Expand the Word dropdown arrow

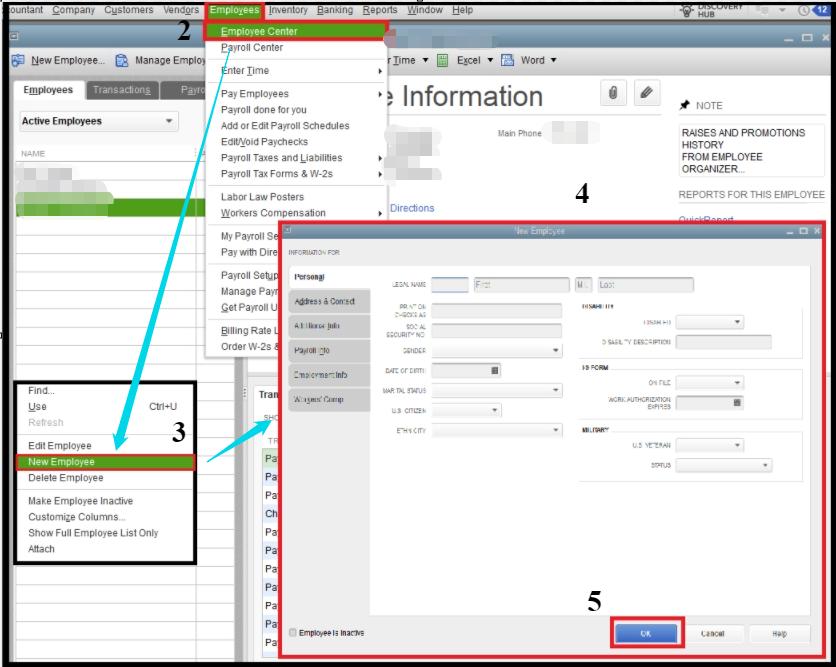(x=553, y=60)
